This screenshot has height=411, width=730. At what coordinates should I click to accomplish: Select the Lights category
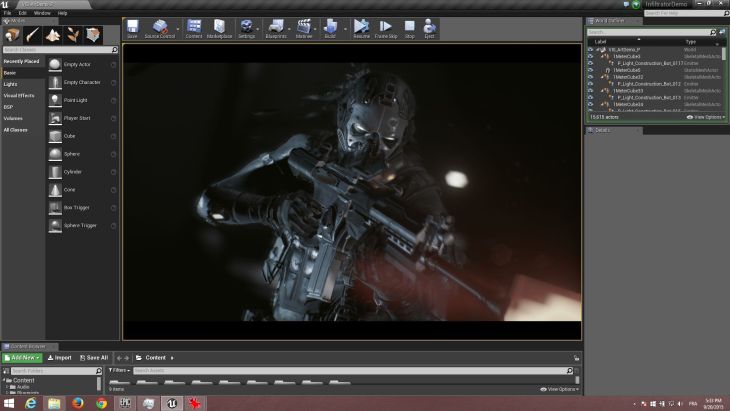[x=10, y=84]
